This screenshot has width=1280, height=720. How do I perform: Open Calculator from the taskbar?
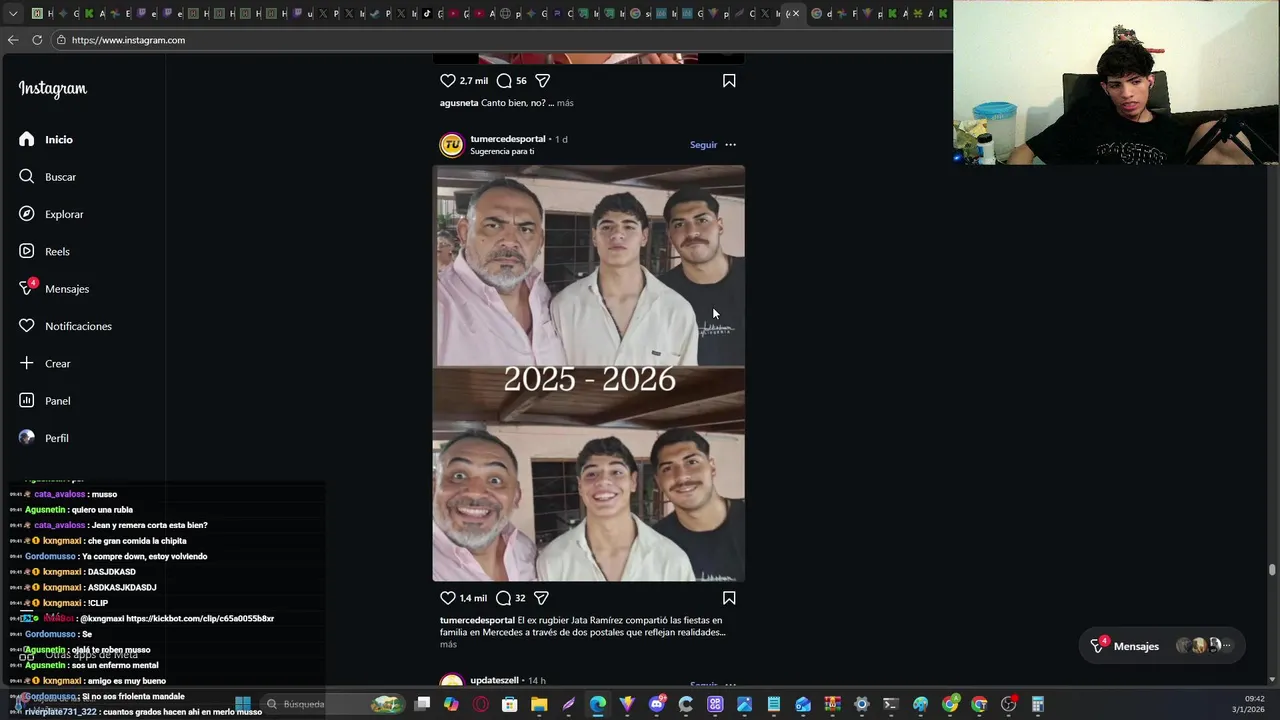click(1037, 704)
